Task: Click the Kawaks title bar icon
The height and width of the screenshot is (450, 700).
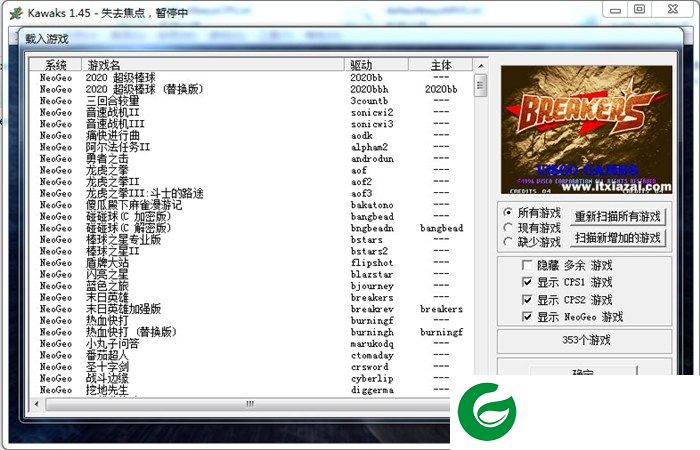Action: [16, 13]
